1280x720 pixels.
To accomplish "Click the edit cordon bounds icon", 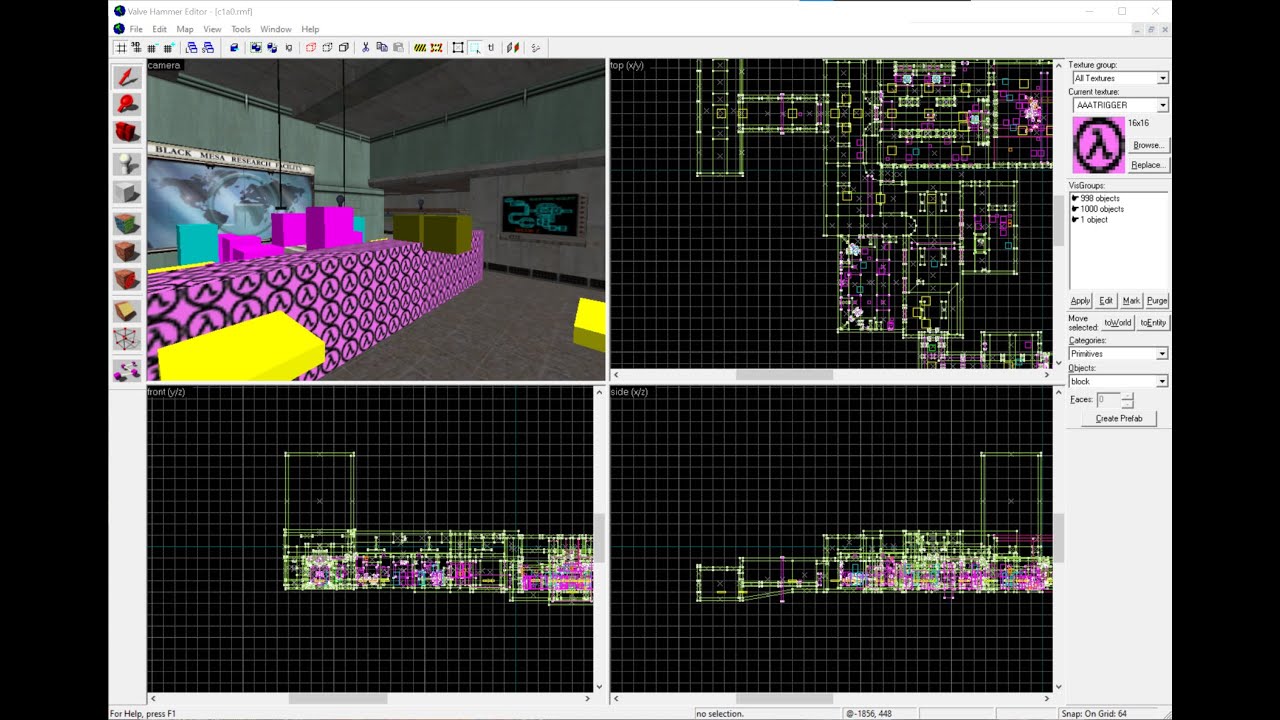I will tap(436, 47).
